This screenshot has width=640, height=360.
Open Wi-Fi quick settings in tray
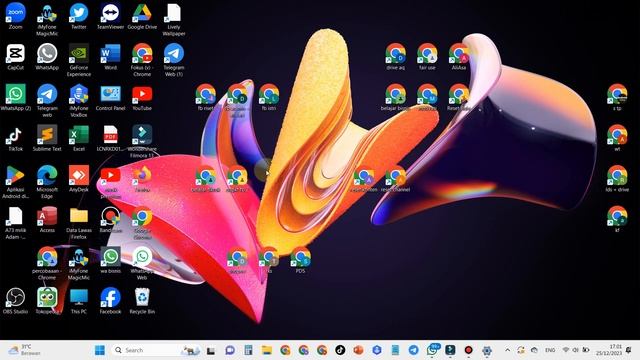tap(566, 350)
